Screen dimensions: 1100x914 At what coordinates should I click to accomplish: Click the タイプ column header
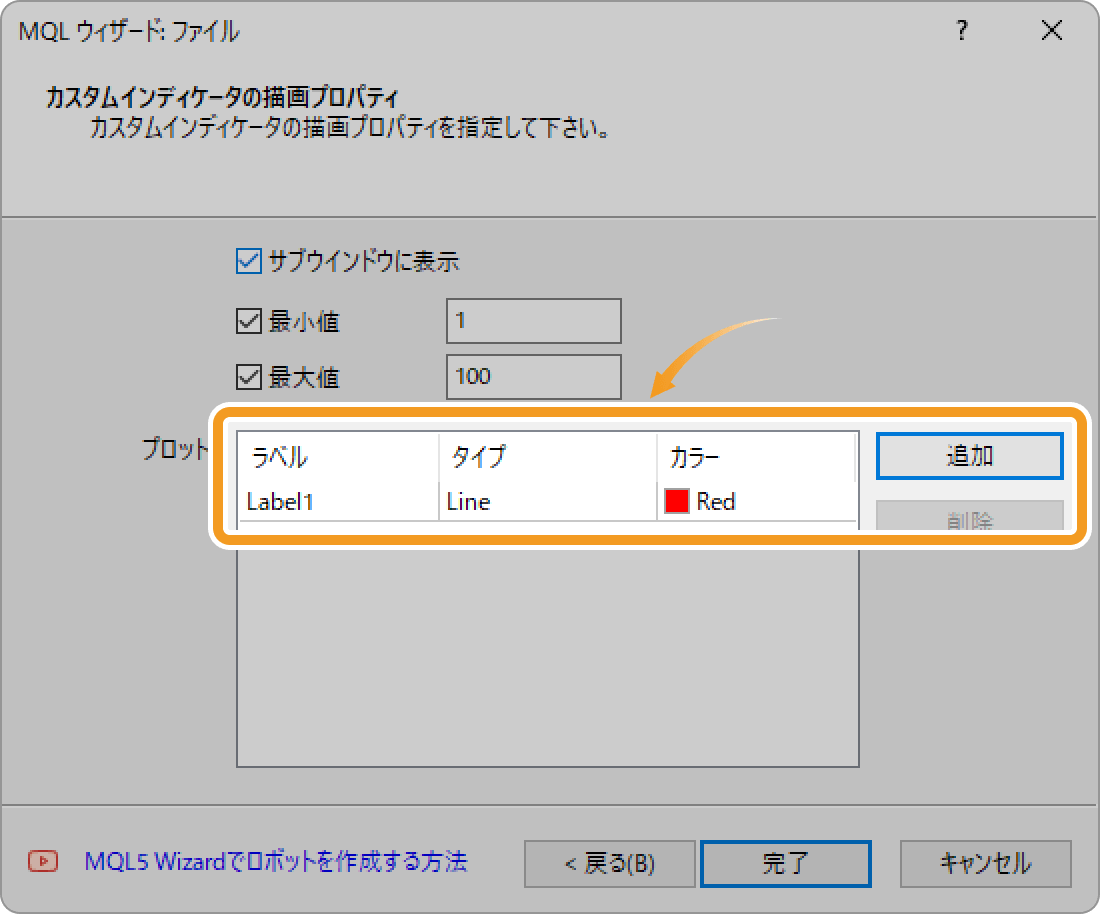548,457
